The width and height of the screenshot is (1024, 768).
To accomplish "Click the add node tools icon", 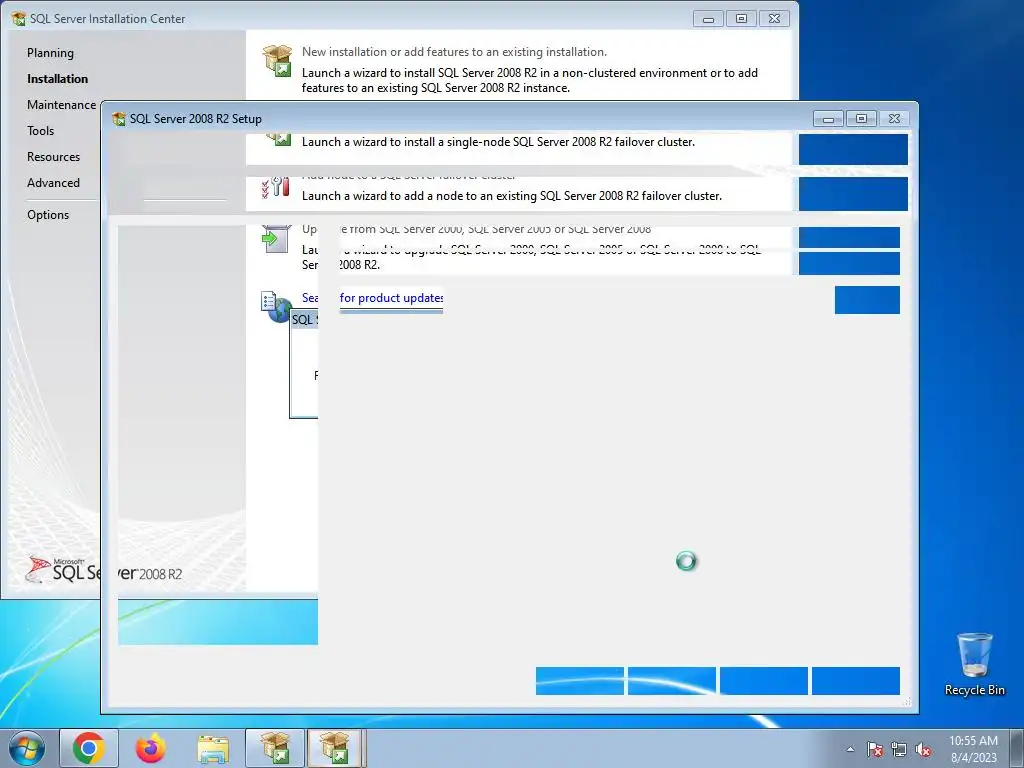I will click(276, 188).
